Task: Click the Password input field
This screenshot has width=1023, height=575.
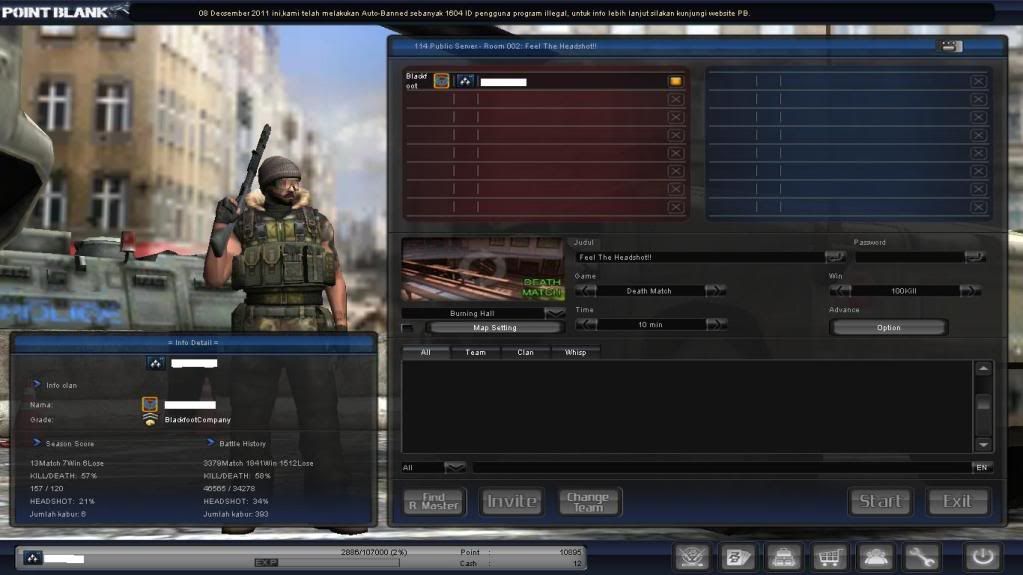Action: pos(909,257)
